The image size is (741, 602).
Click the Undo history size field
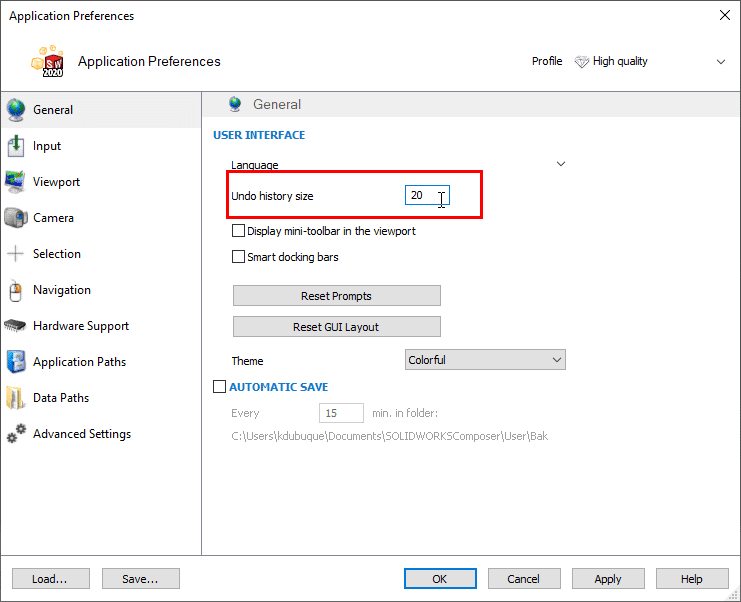427,195
